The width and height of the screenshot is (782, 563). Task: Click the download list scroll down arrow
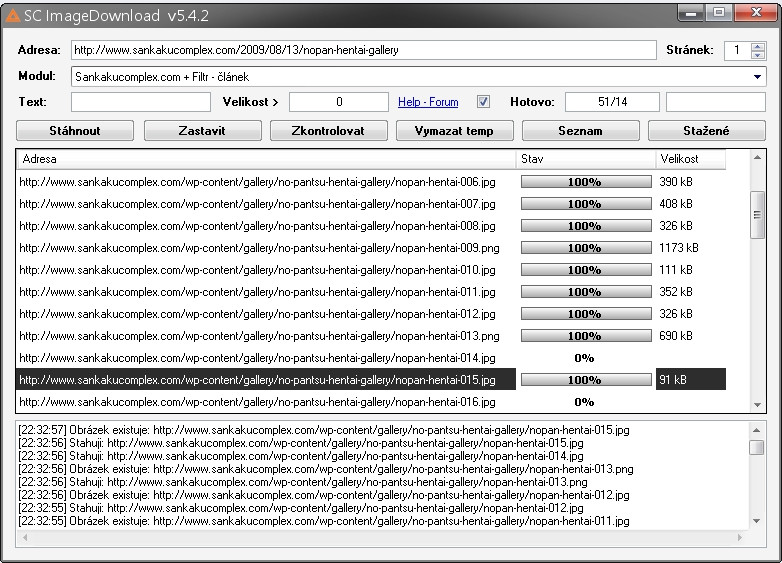coord(757,405)
